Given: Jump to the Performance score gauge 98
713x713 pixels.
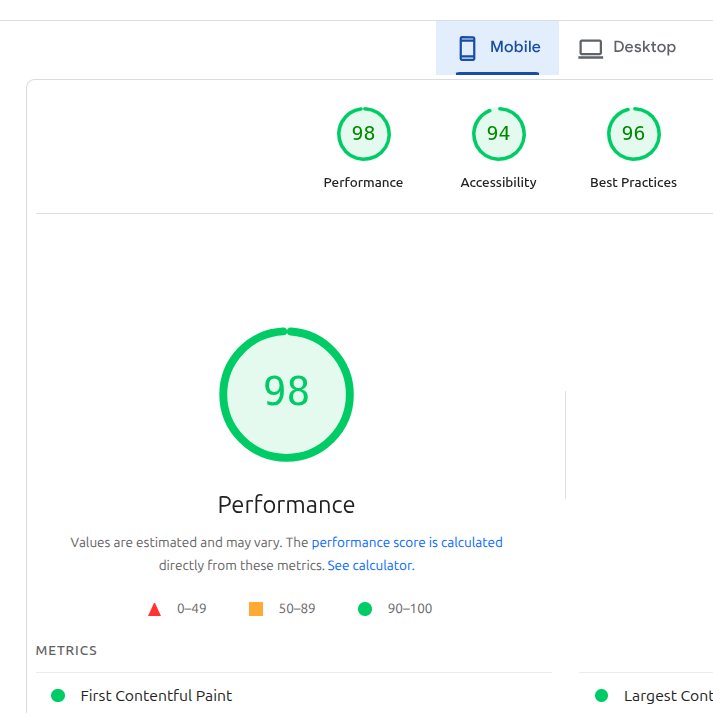Looking at the screenshot, I should (x=363, y=134).
